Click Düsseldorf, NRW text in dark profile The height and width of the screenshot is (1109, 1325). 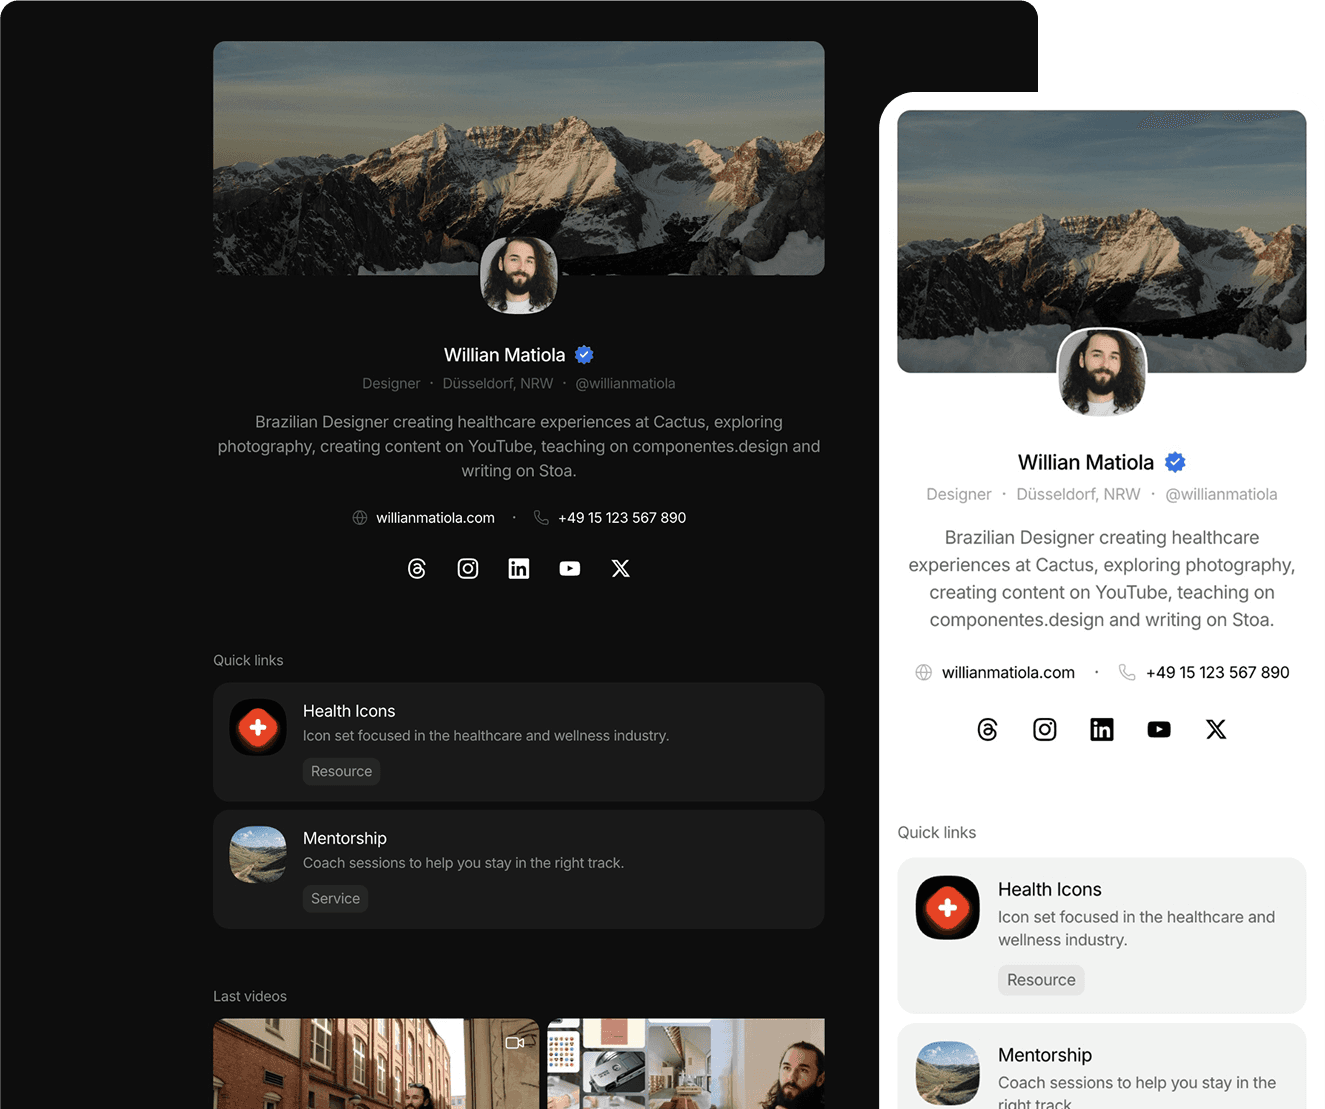coord(498,384)
